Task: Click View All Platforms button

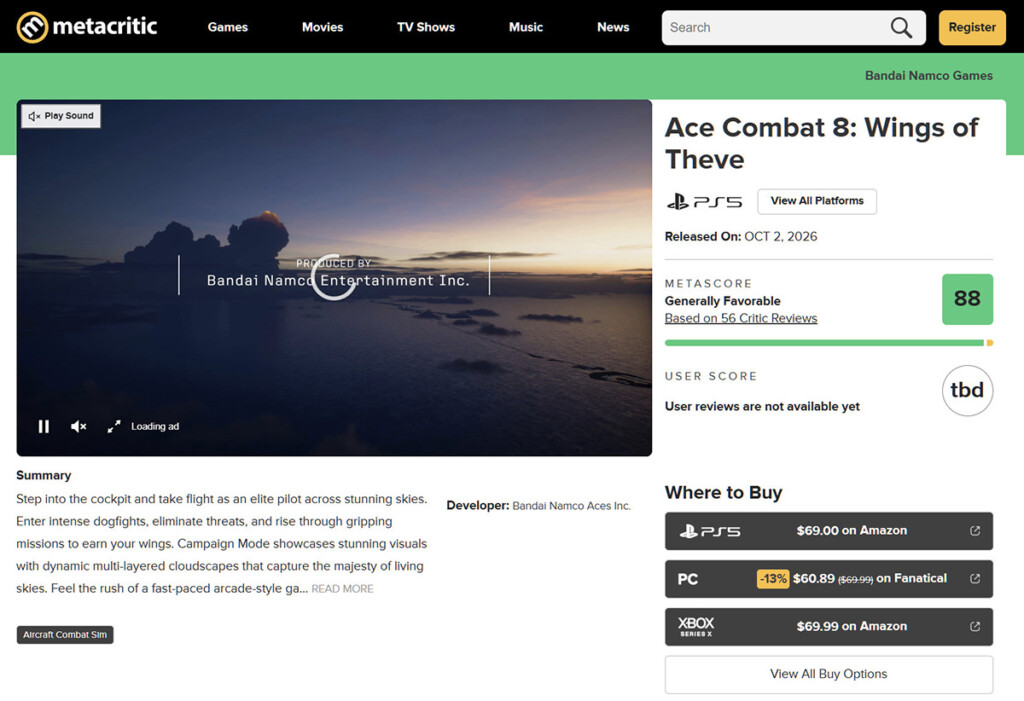Action: (x=817, y=201)
